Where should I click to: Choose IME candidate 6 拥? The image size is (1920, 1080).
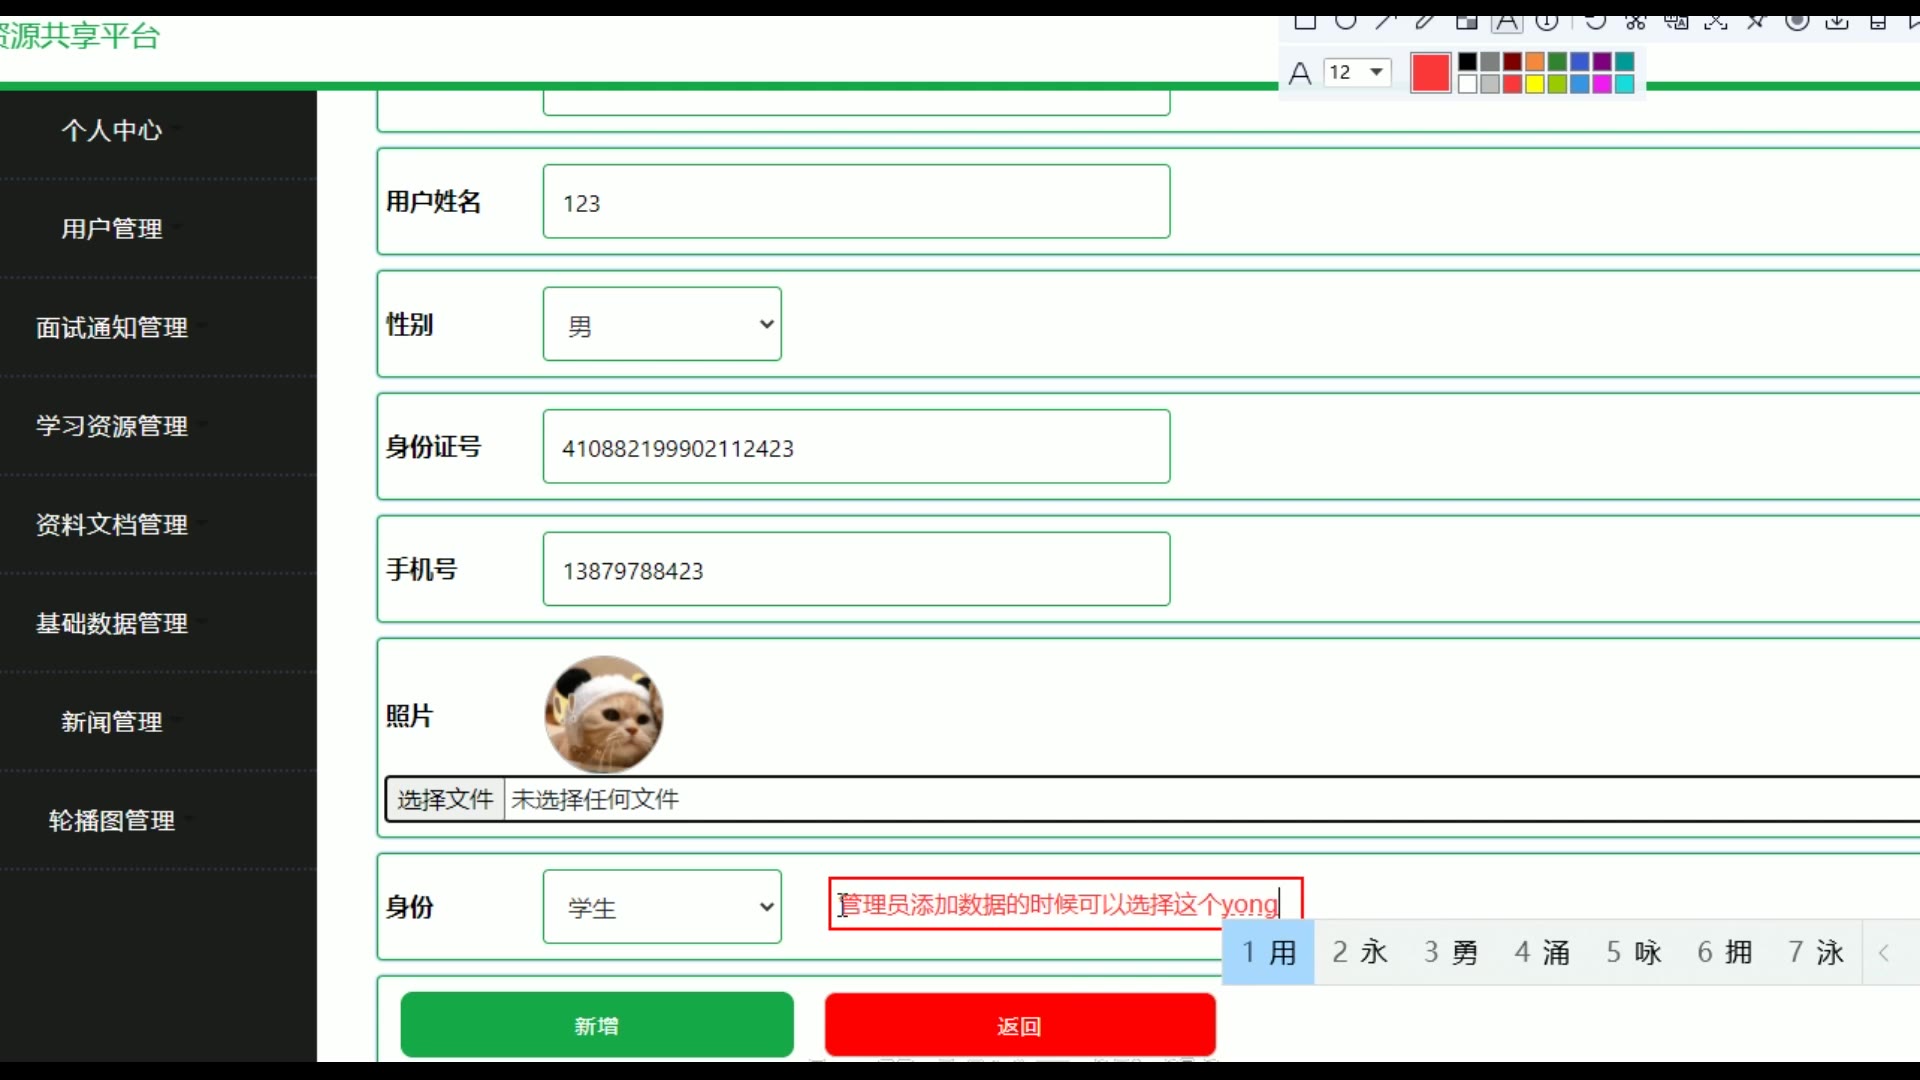(x=1725, y=952)
